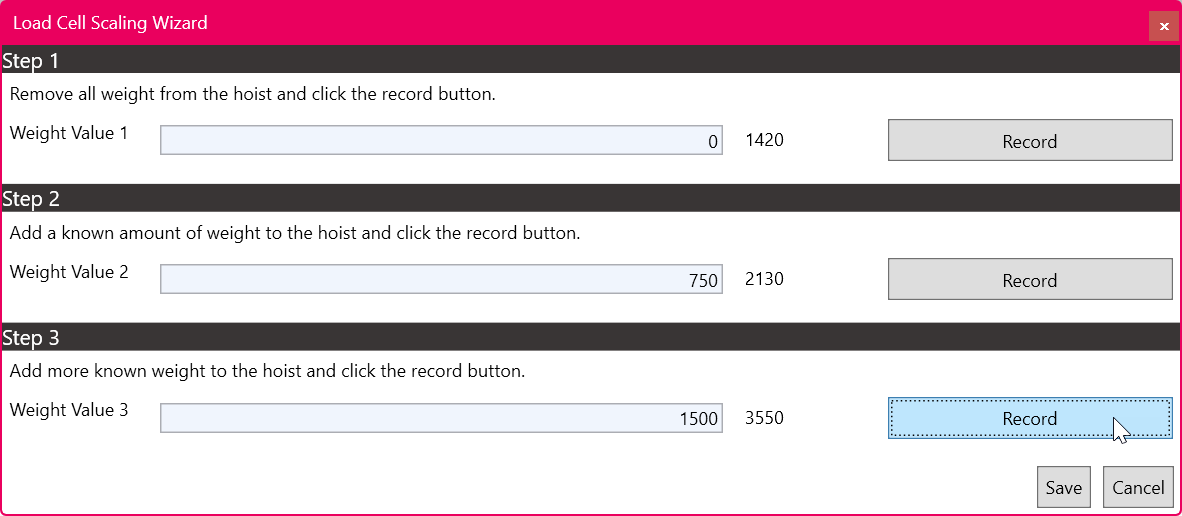Record the Step 2 known weight reading
The image size is (1182, 516).
[1029, 280]
